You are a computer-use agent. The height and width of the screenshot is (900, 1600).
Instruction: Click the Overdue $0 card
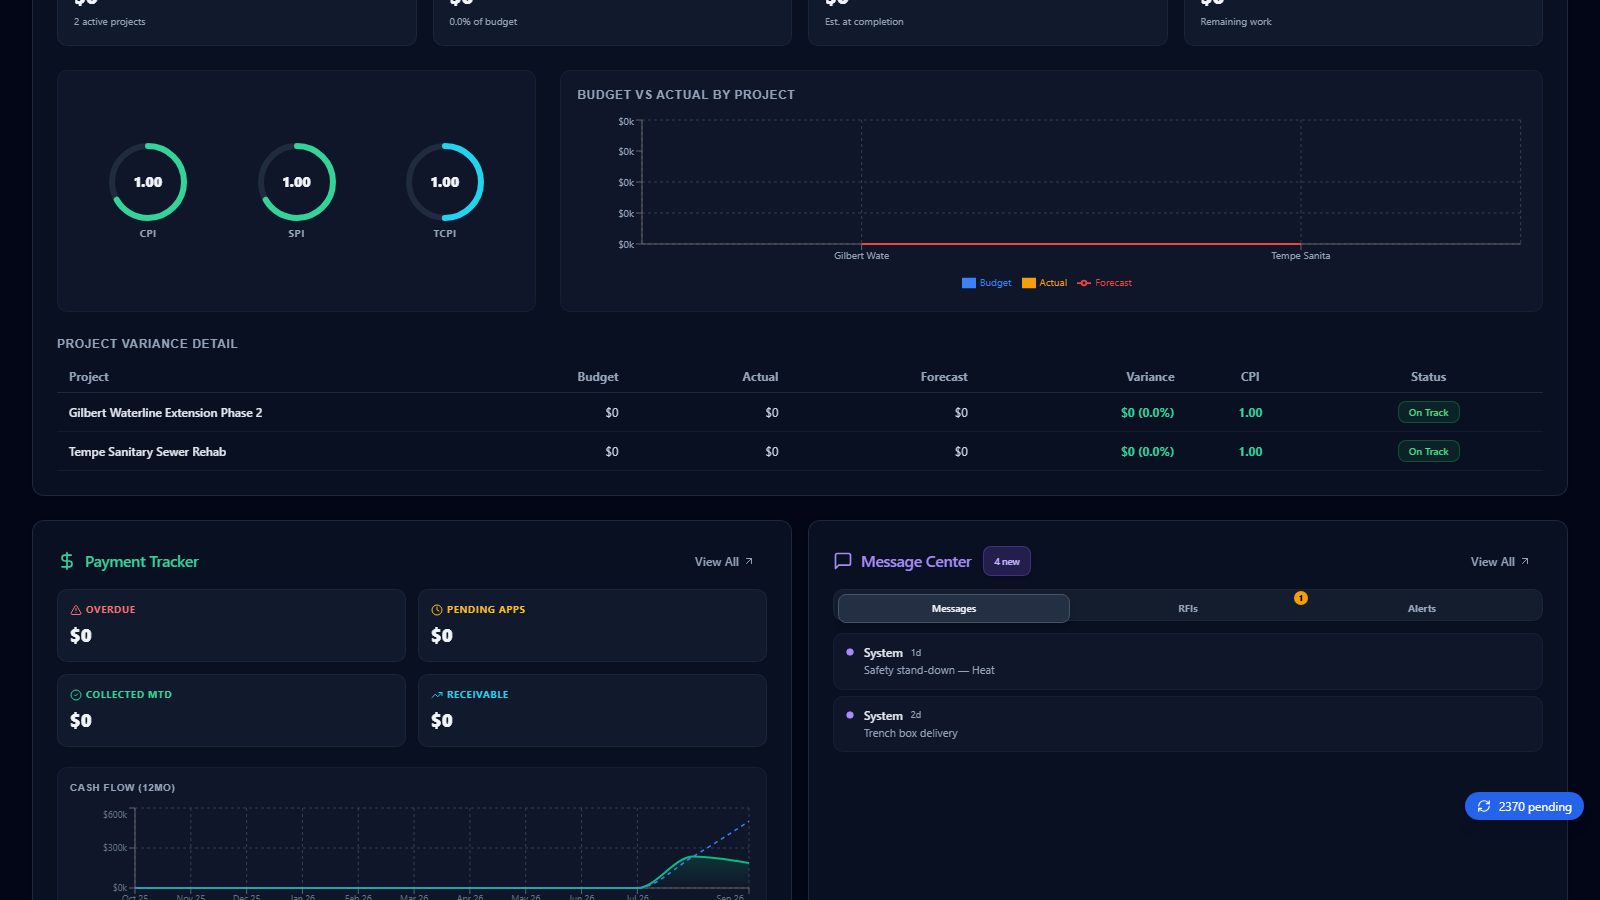[232, 625]
